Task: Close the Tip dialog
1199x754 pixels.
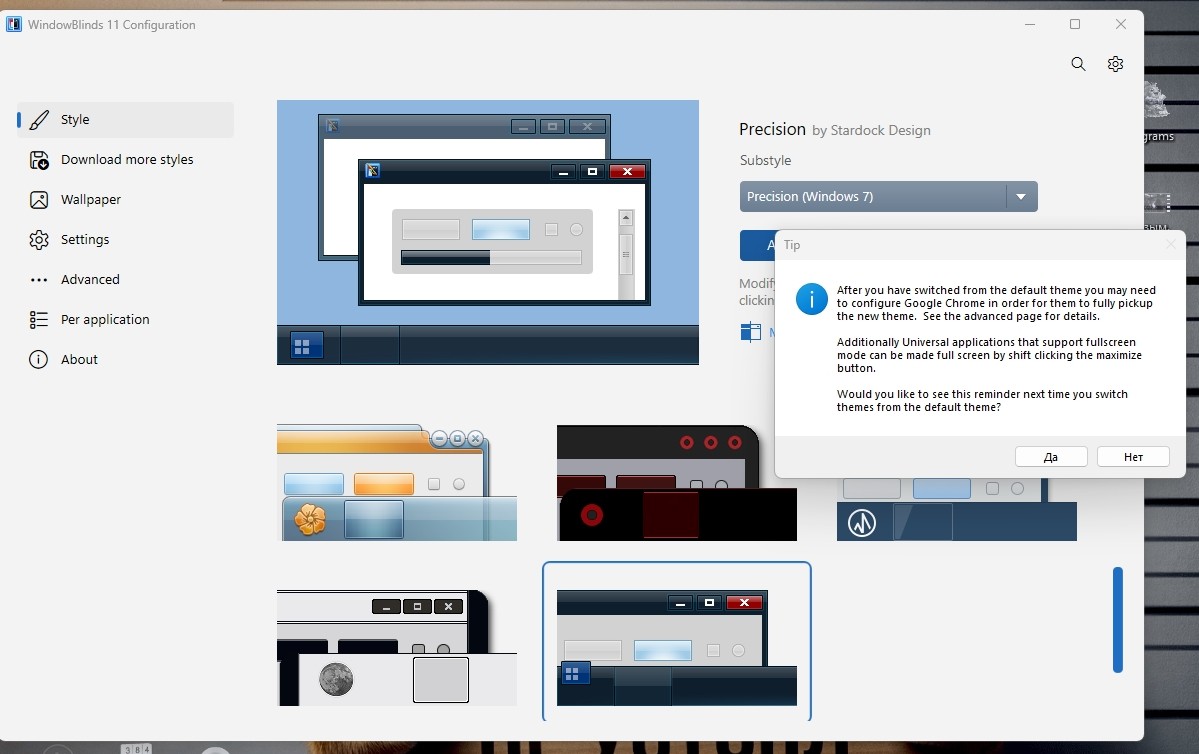Action: click(x=1171, y=245)
